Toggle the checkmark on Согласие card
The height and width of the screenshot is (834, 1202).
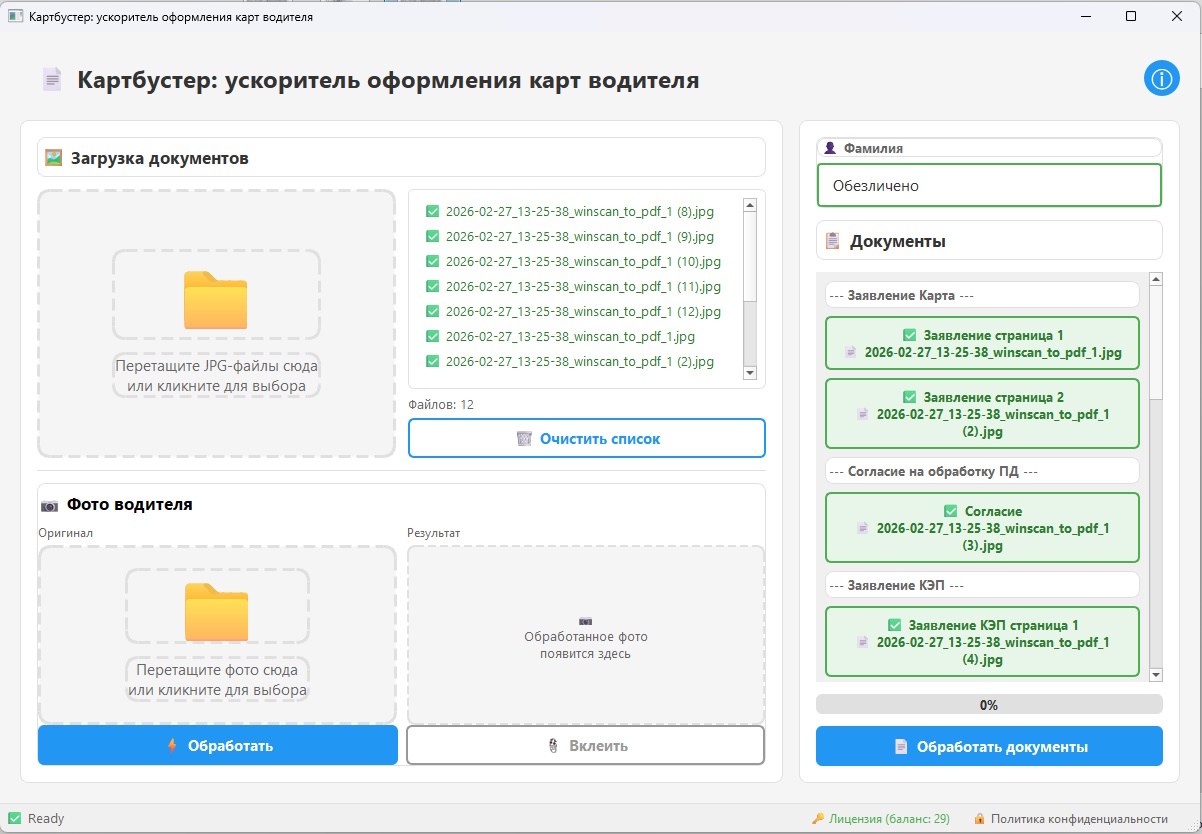(x=951, y=511)
